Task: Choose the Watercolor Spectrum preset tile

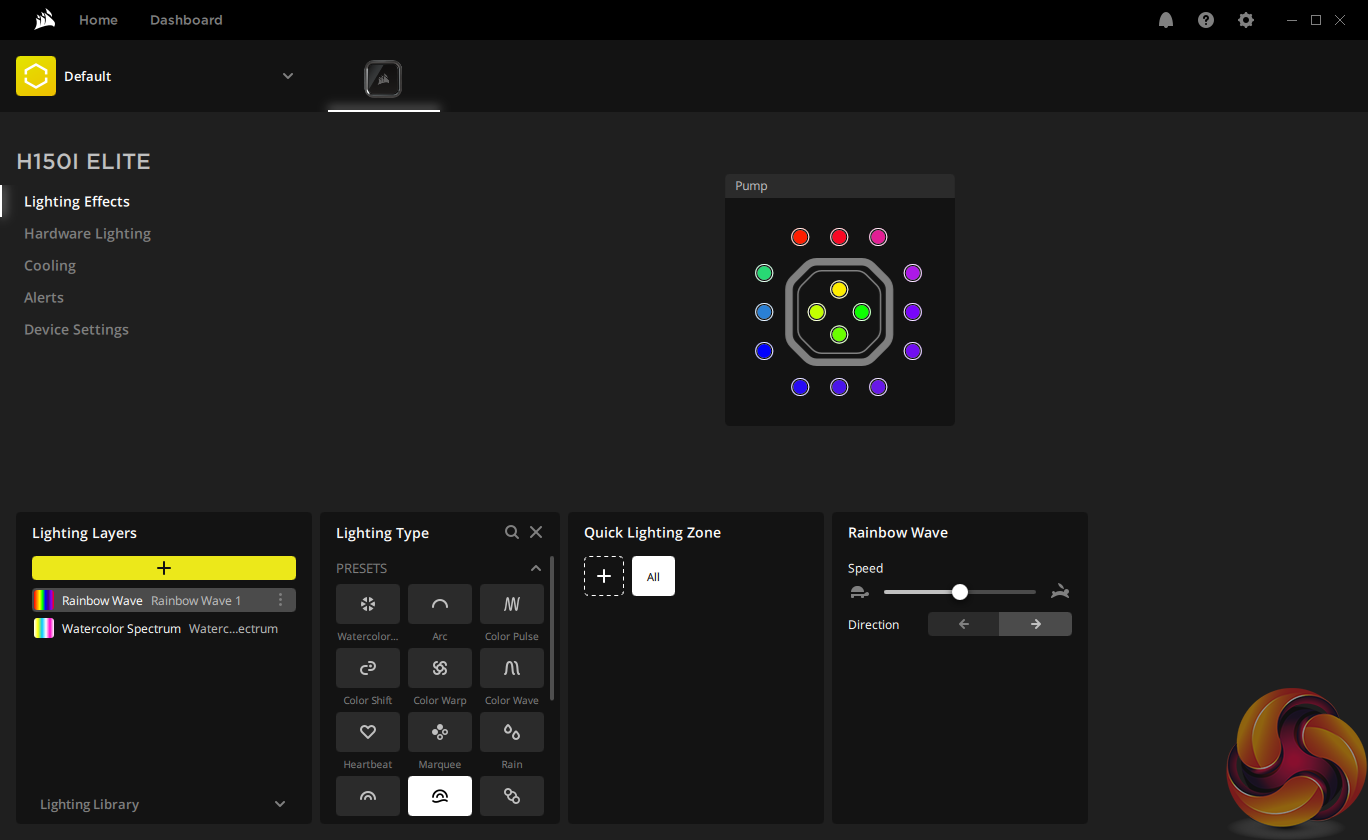Action: [x=368, y=604]
